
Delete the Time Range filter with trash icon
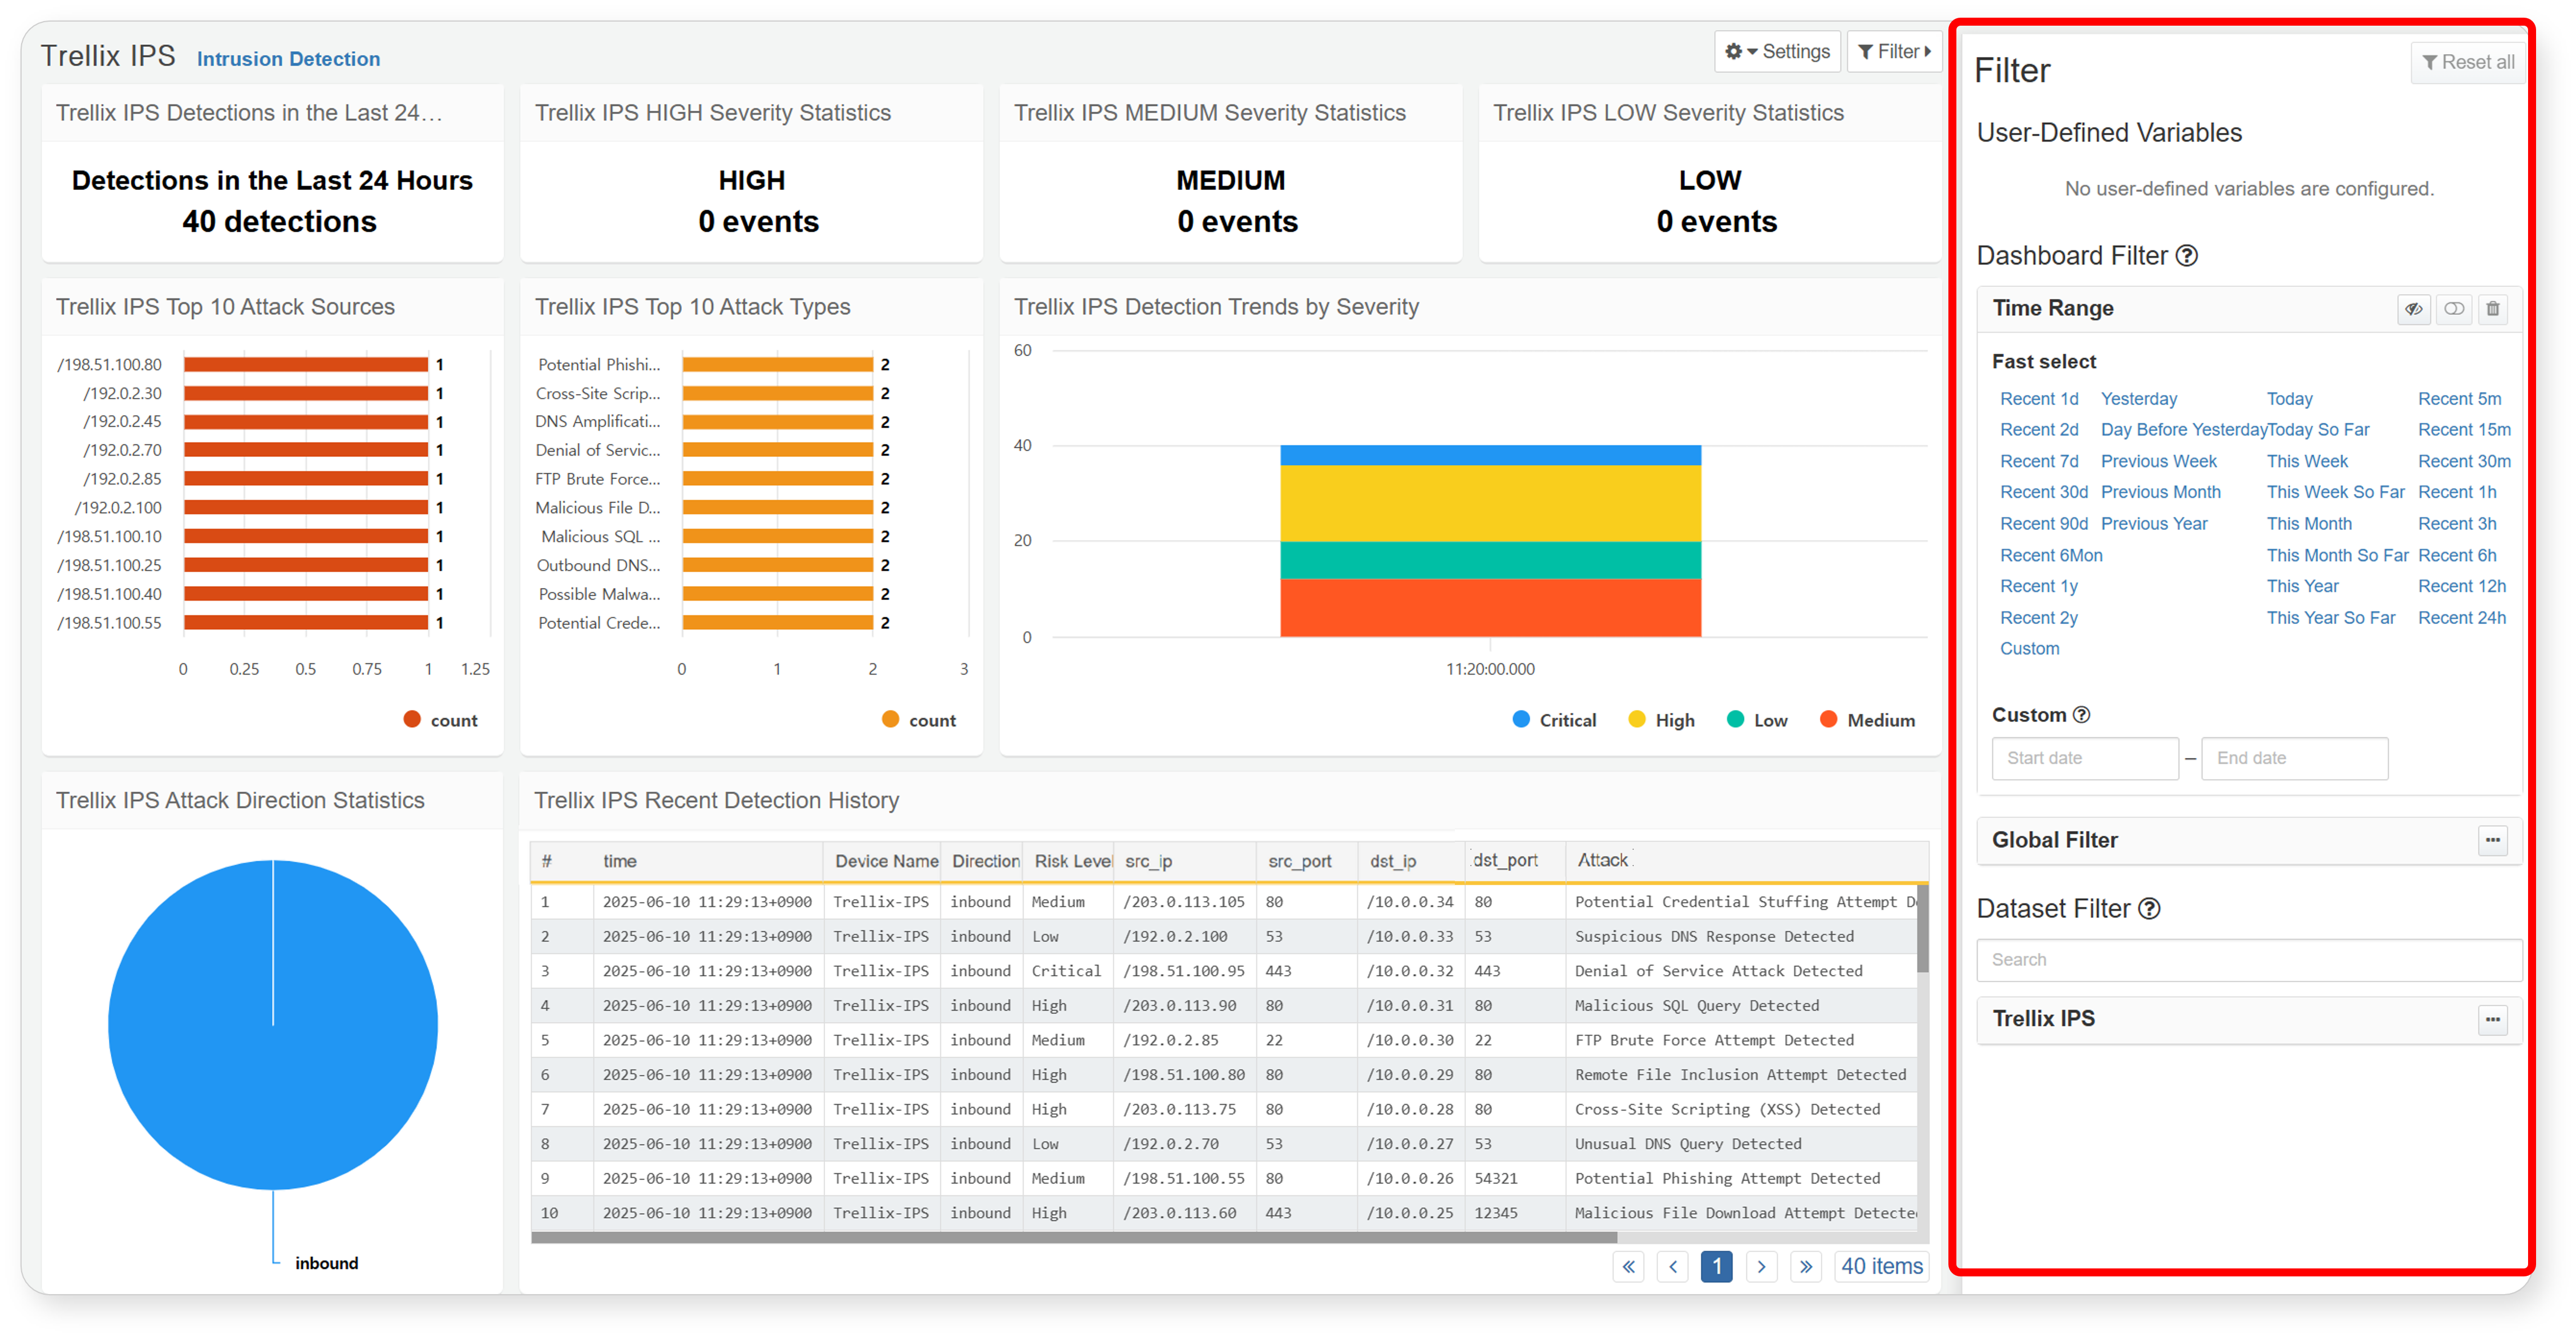[2492, 309]
